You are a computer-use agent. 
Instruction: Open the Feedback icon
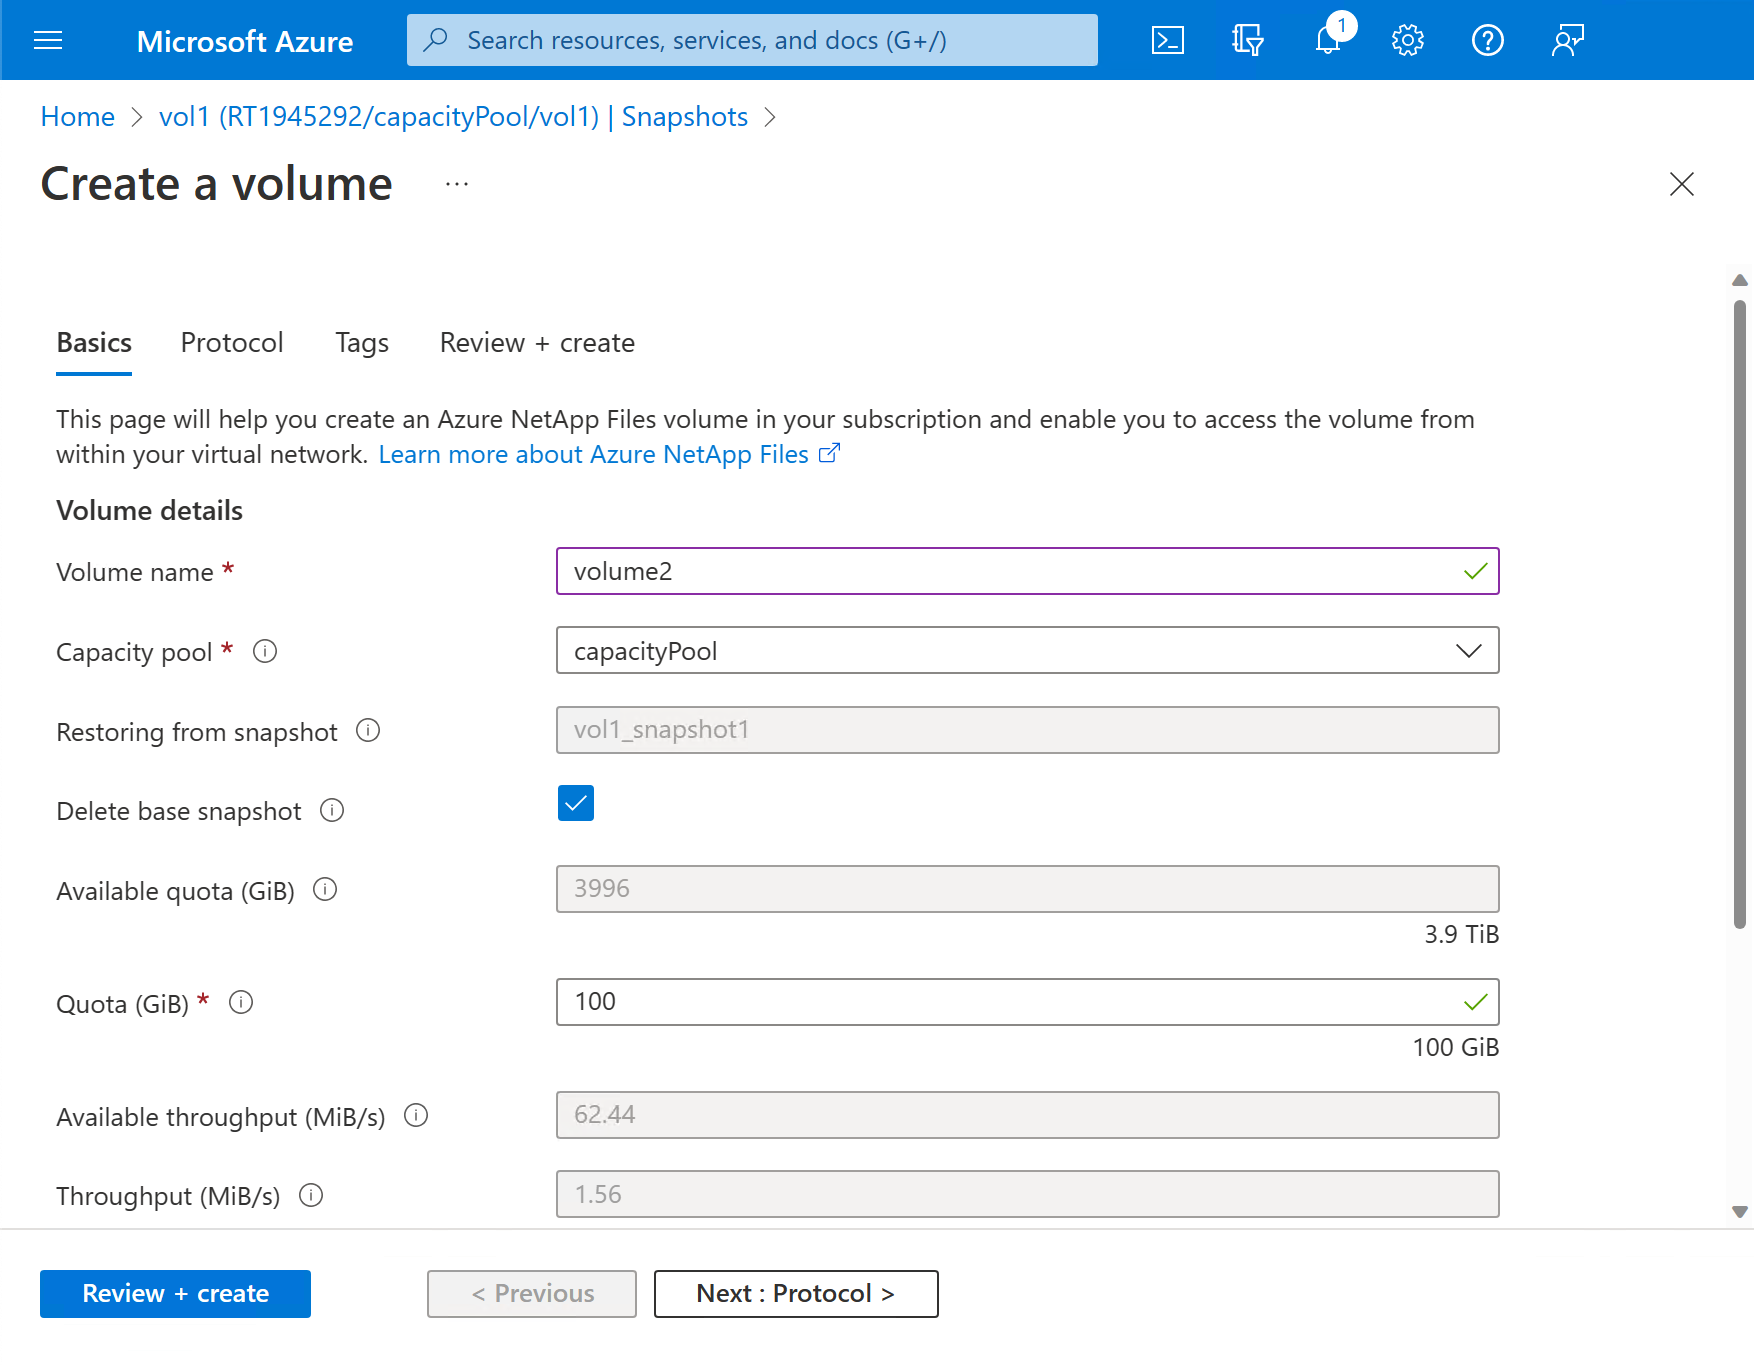click(x=1567, y=40)
